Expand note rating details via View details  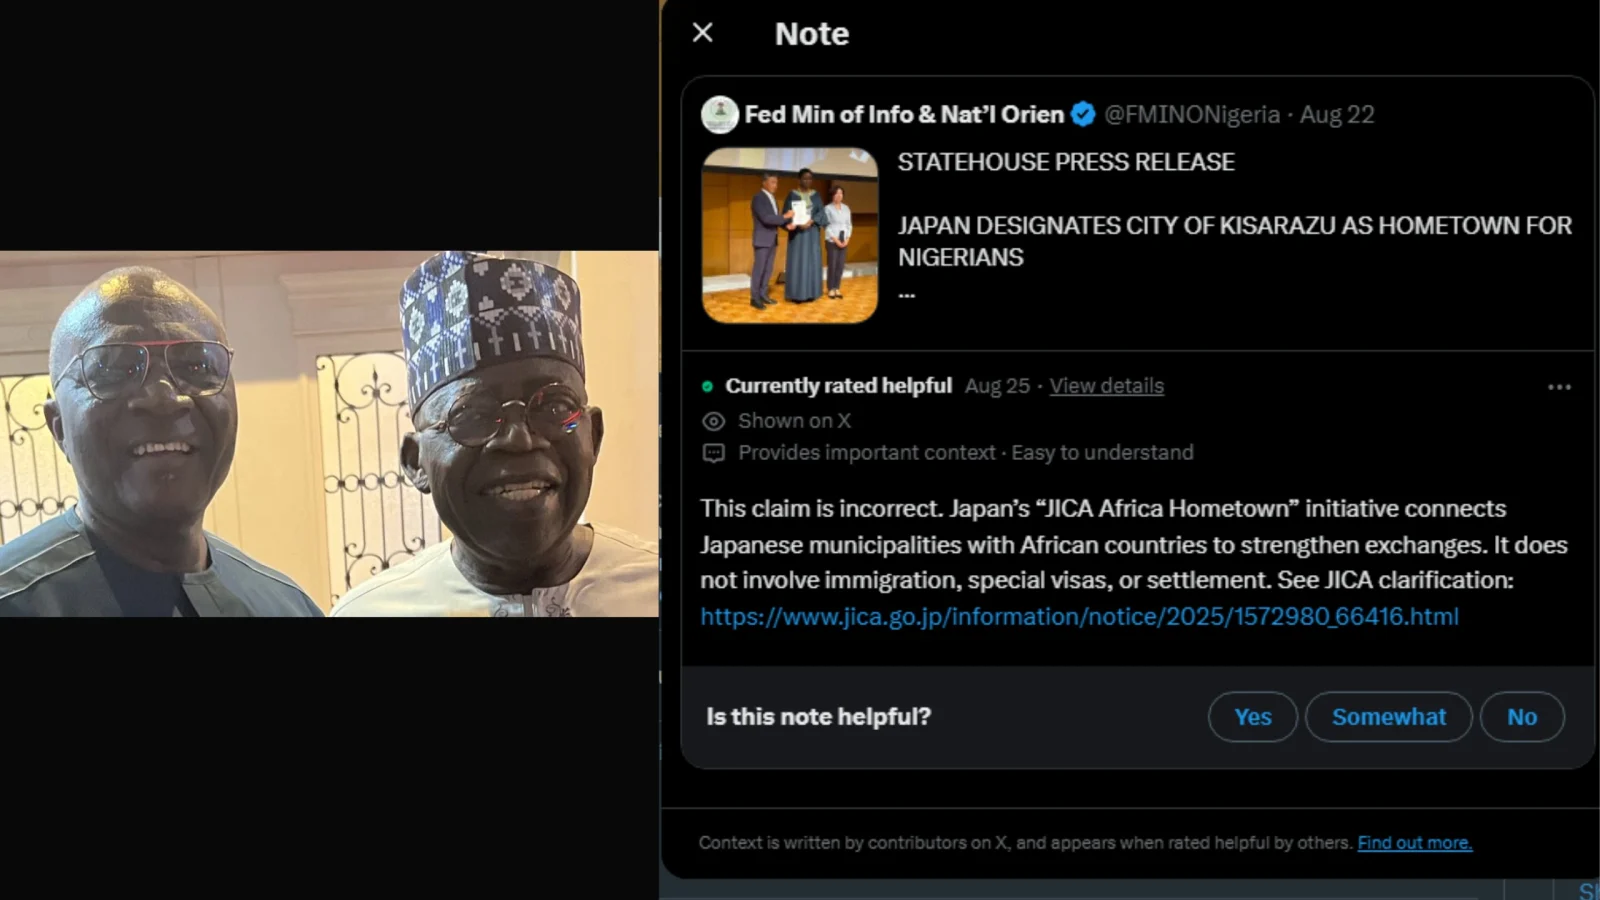1105,385
